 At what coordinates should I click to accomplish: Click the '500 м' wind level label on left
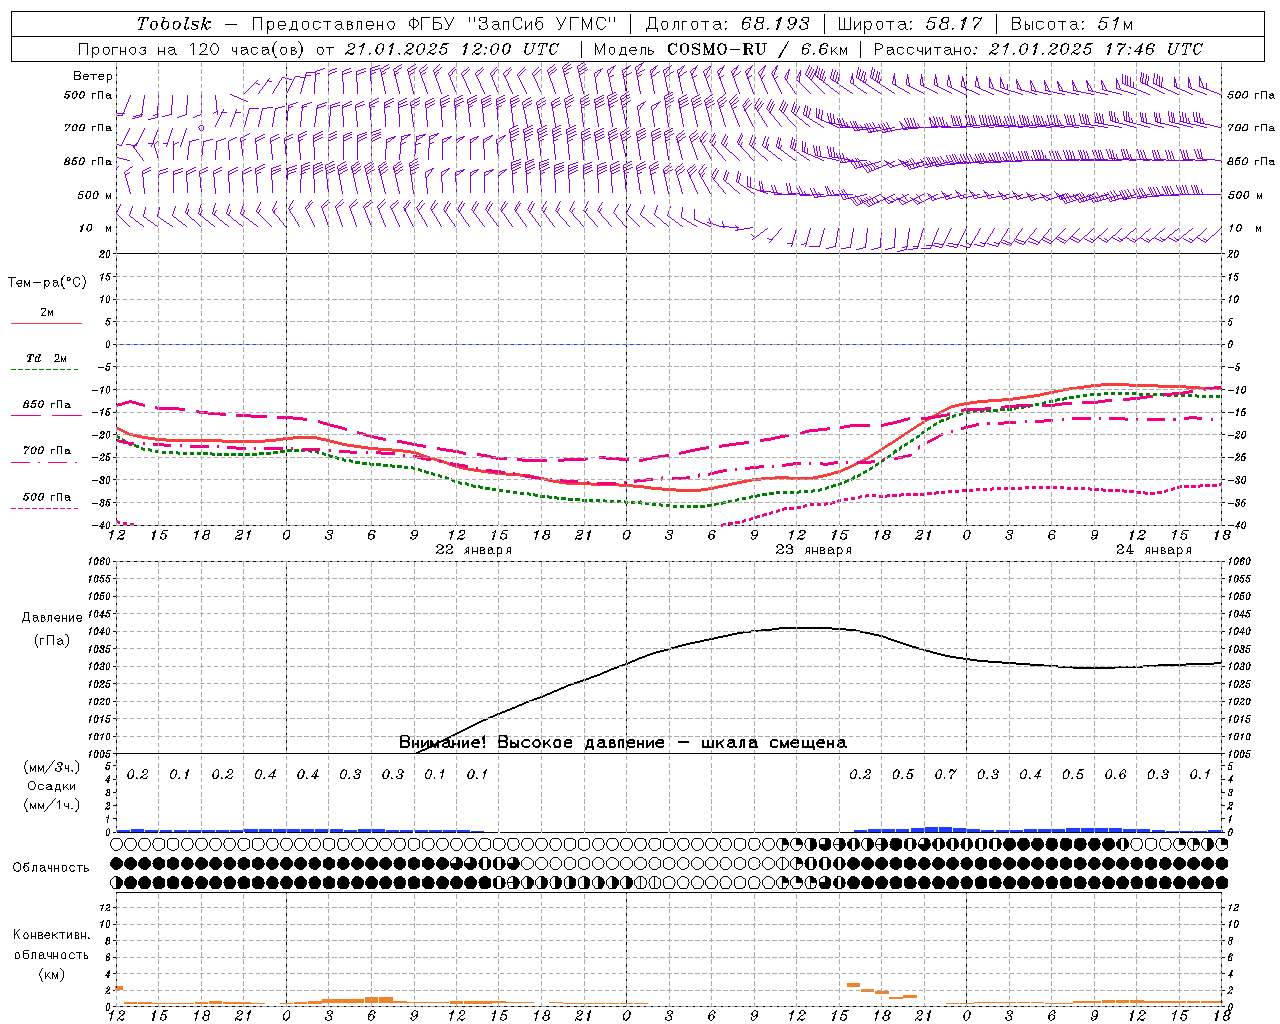pyautogui.click(x=95, y=195)
